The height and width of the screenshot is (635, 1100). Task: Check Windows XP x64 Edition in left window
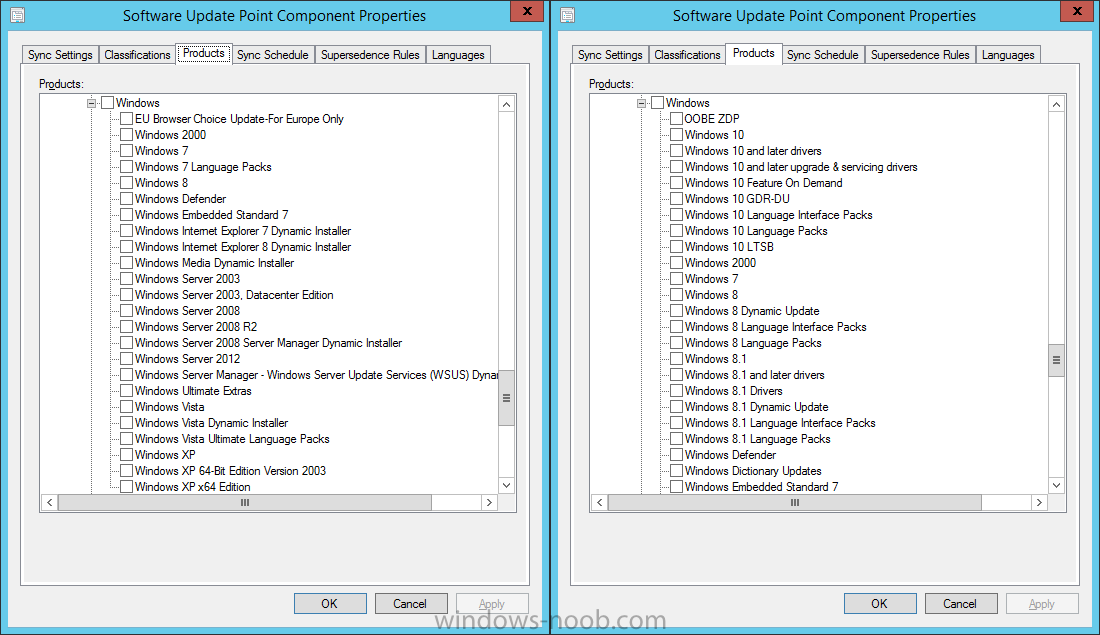126,487
